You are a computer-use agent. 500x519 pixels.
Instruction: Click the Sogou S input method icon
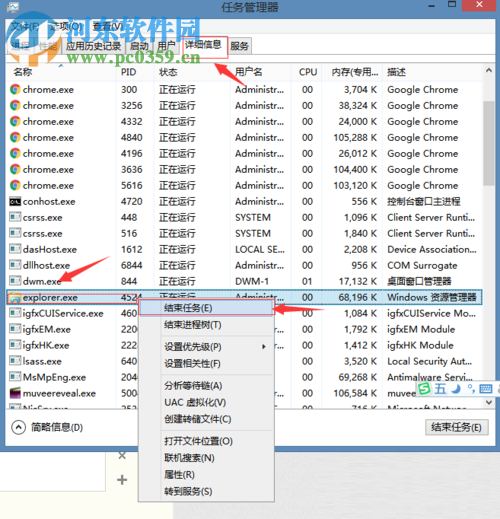click(x=424, y=388)
